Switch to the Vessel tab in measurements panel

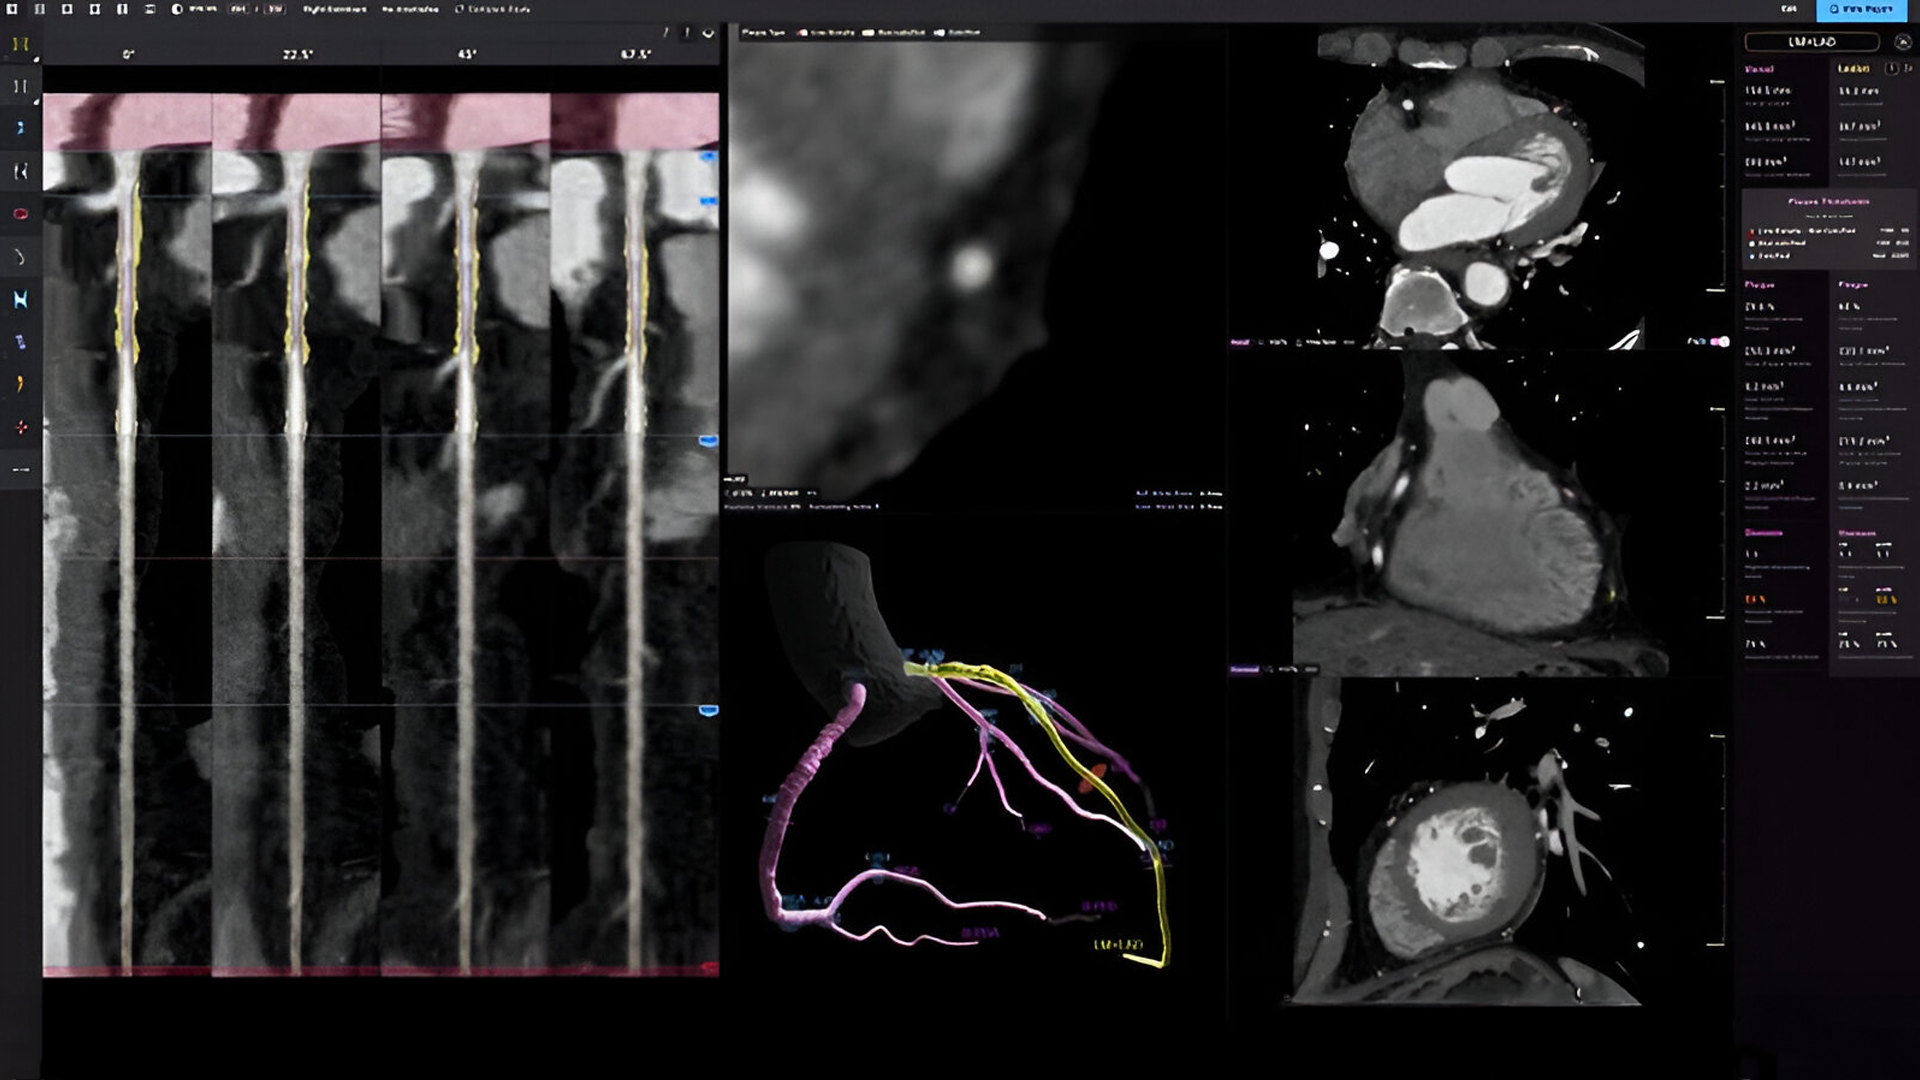[x=1759, y=69]
